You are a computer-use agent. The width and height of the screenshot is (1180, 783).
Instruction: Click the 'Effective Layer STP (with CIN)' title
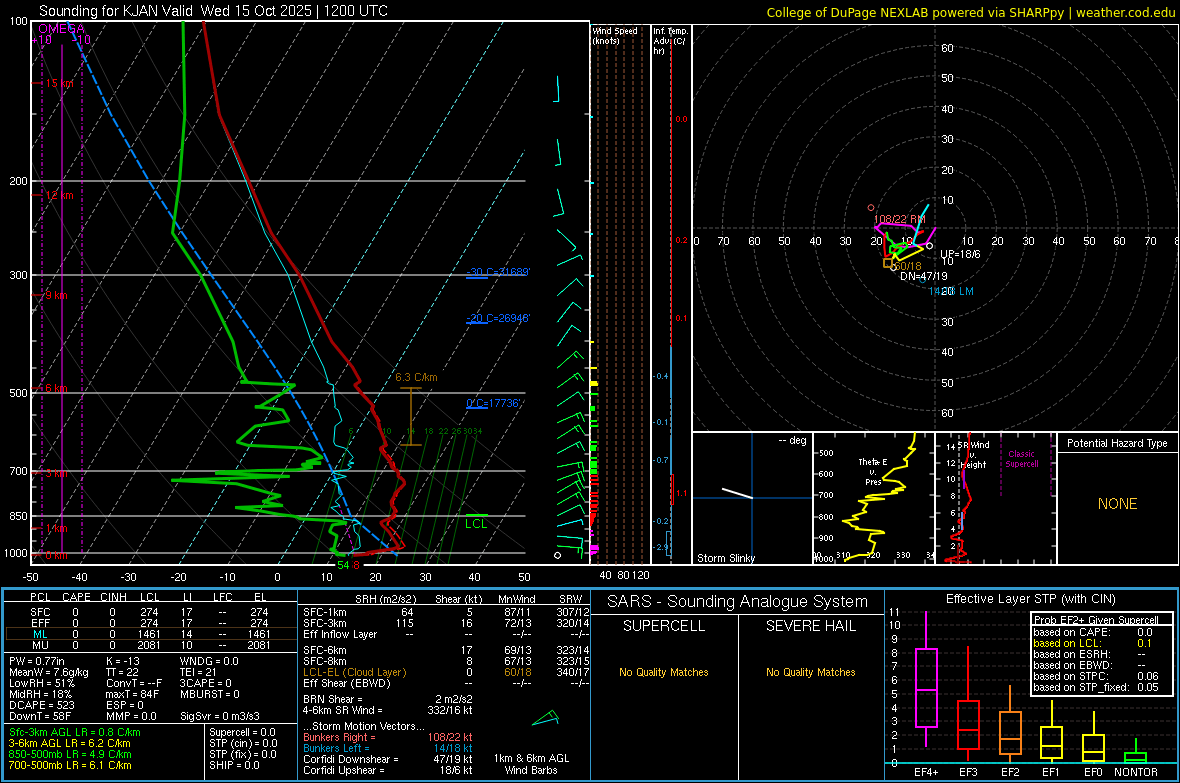pyautogui.click(x=1030, y=599)
